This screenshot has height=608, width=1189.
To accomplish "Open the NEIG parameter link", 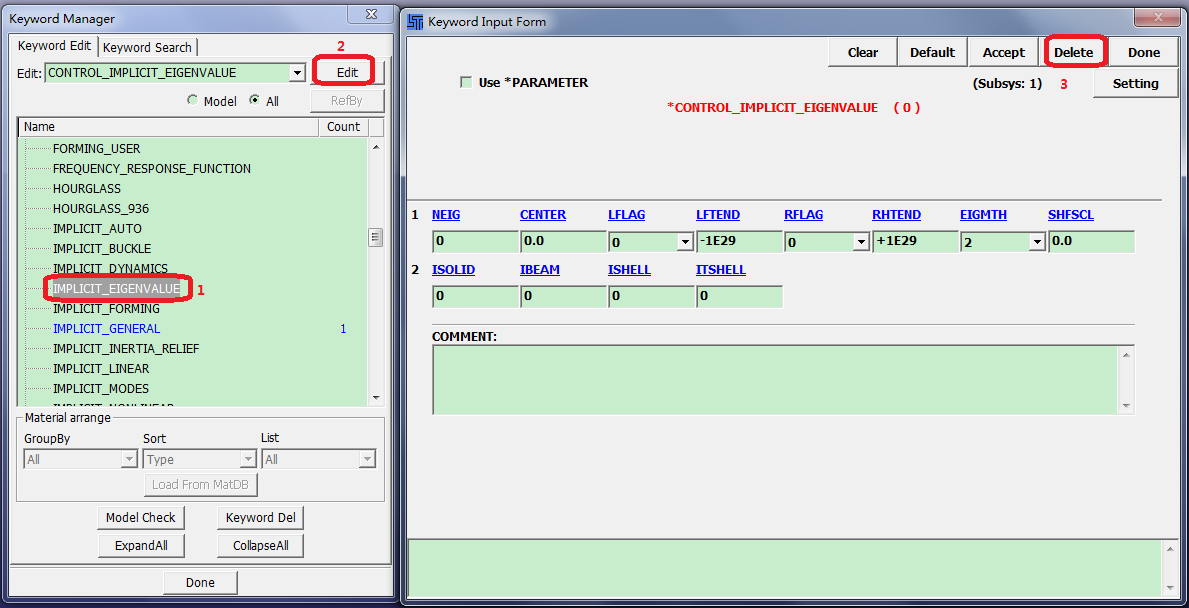I will pyautogui.click(x=446, y=215).
